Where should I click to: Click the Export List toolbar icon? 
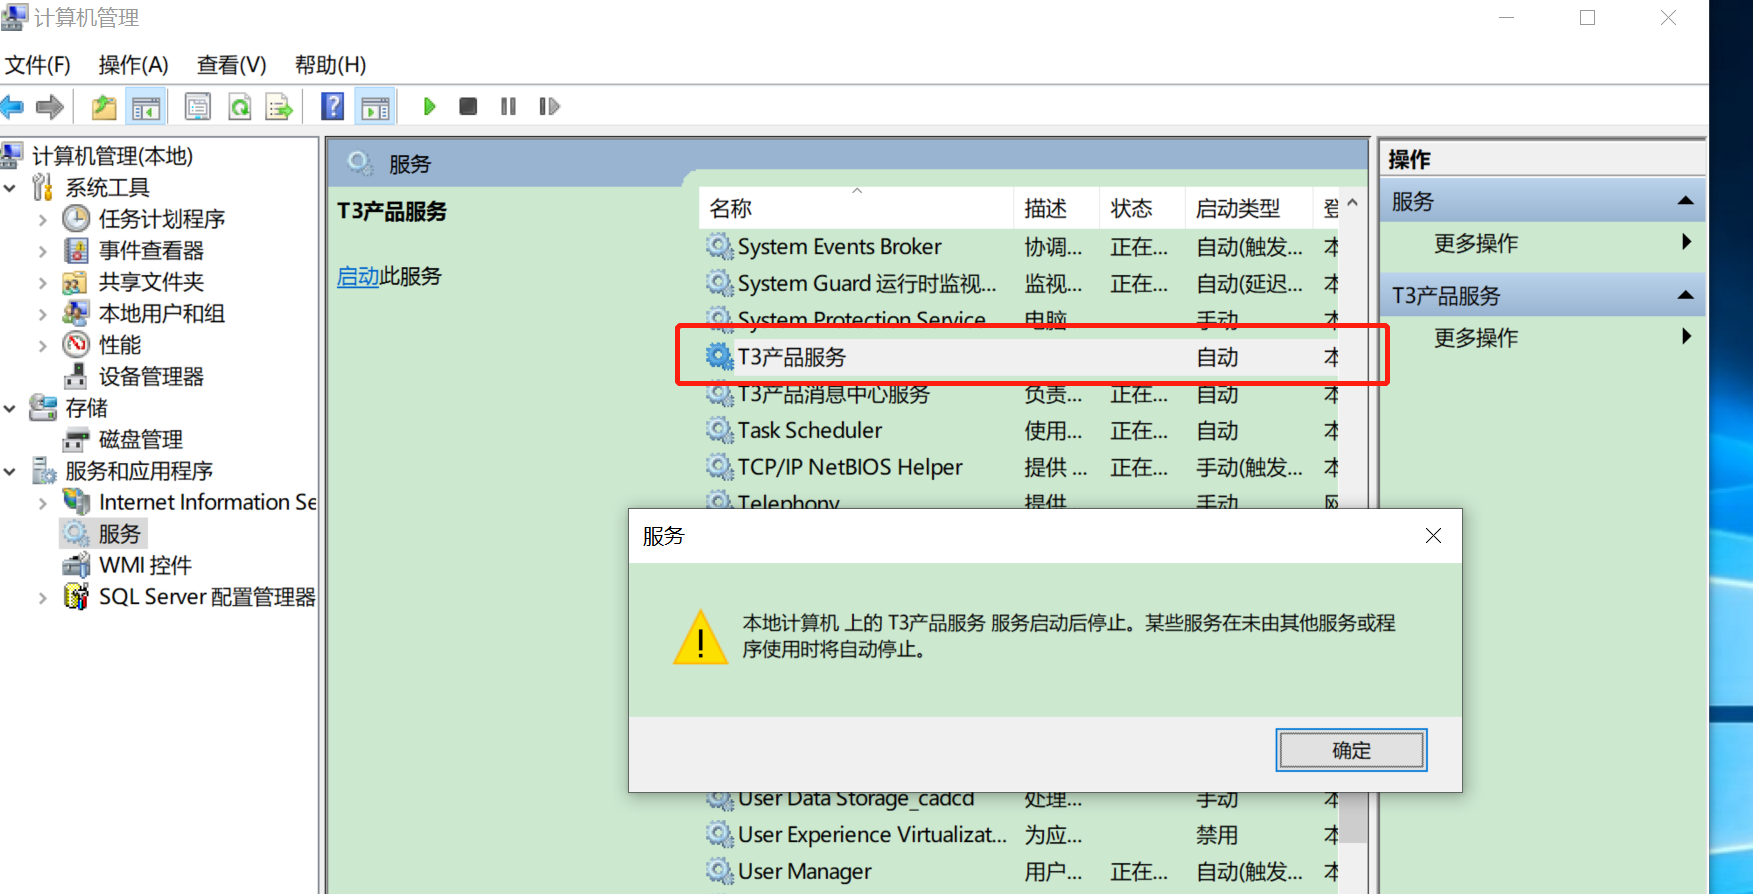point(279,106)
